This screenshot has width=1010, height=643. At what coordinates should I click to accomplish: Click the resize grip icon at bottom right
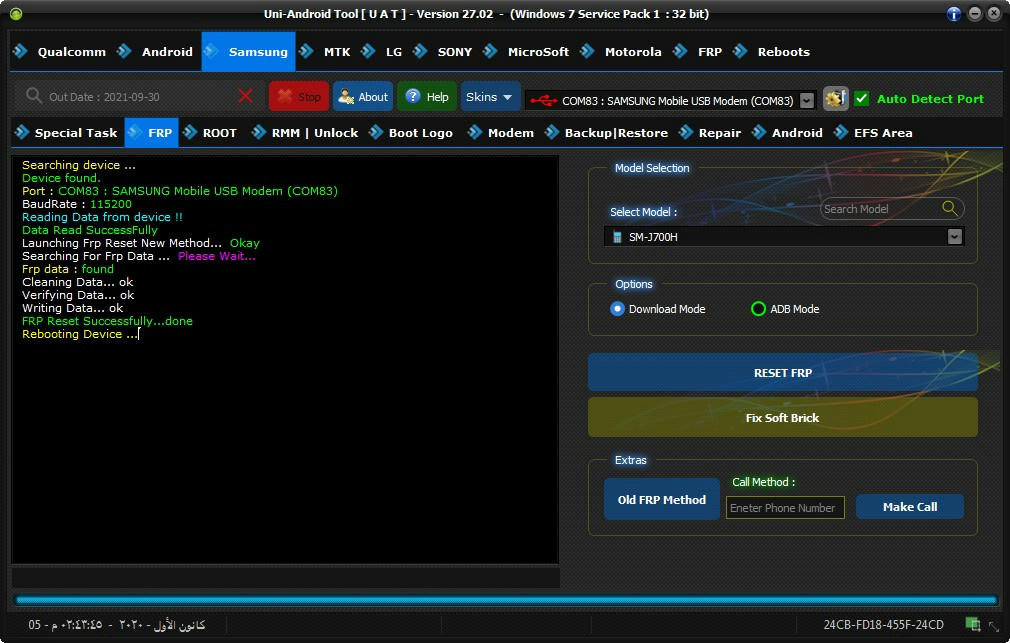(996, 626)
